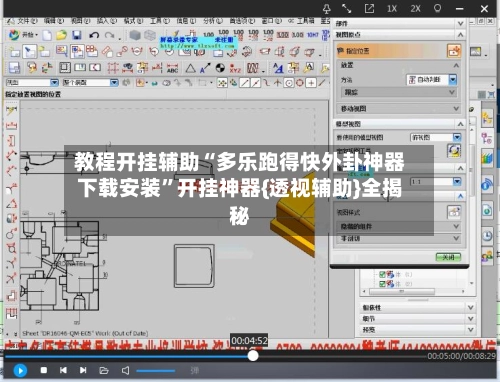This screenshot has height=382, width=500.
Task: Click the square view in the drawing sheet
Action: click(194, 266)
